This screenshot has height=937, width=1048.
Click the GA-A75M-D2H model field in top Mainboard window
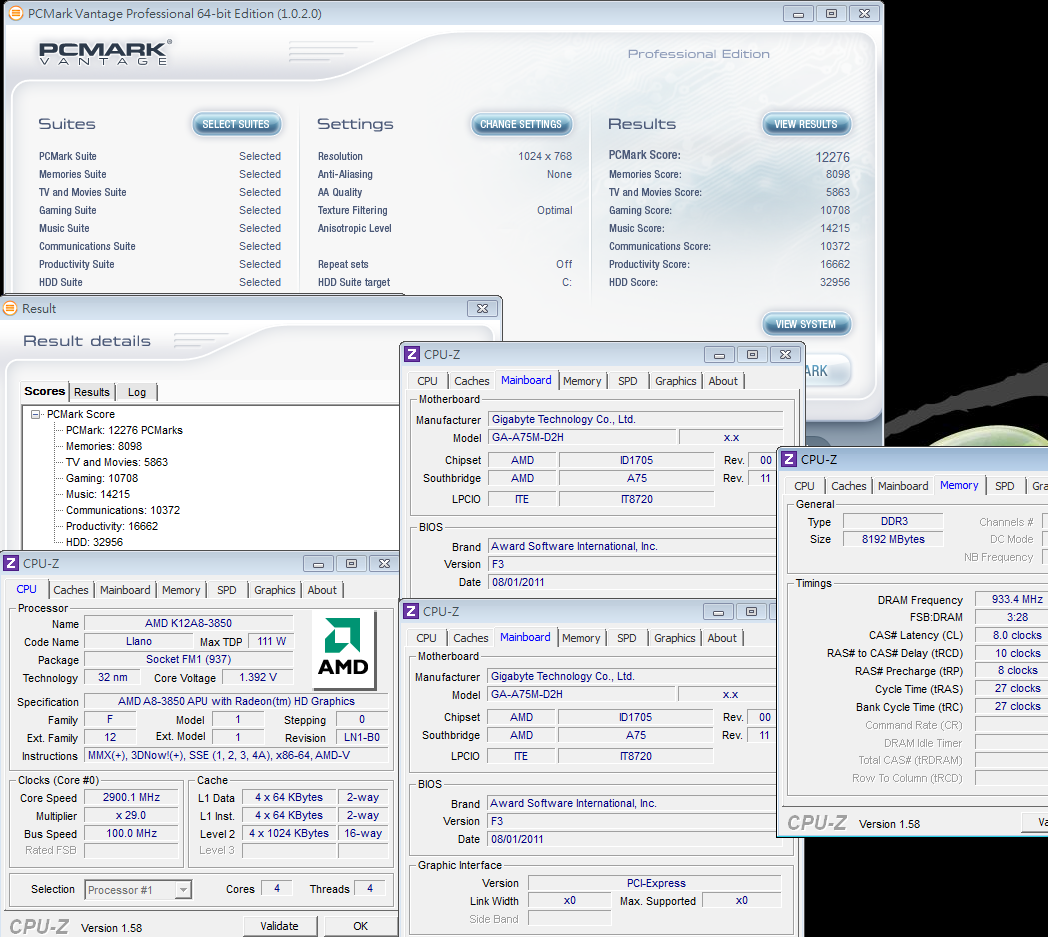[x=582, y=437]
